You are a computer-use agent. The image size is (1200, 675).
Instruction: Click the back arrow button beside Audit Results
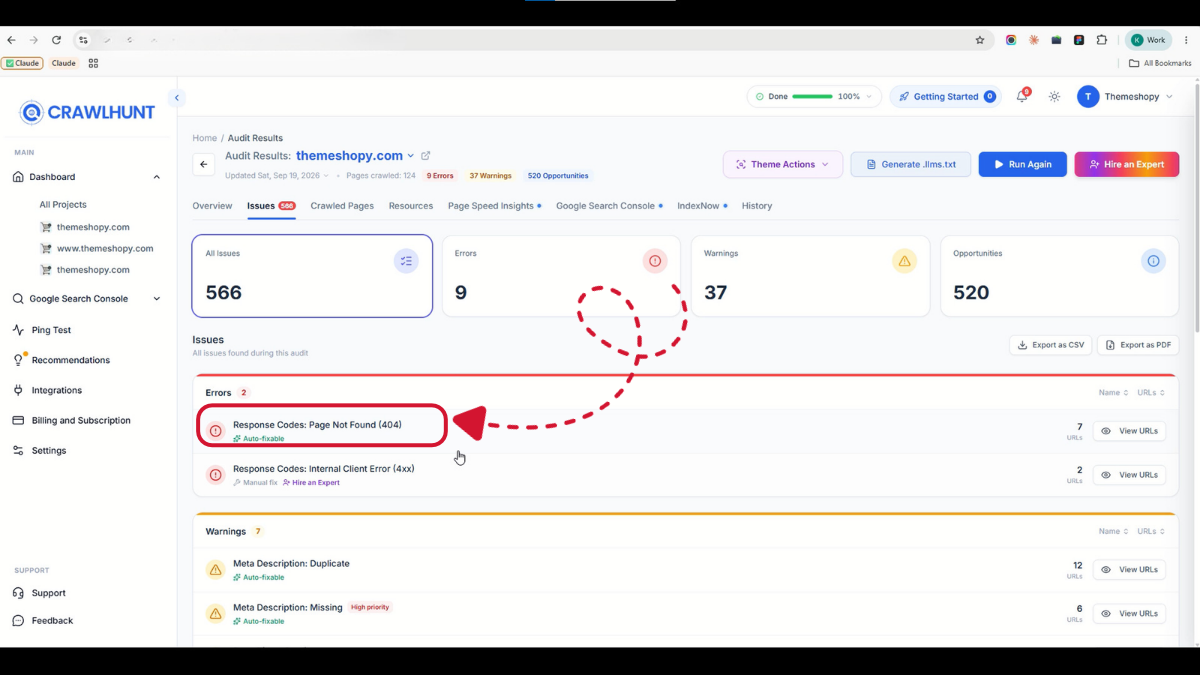tap(204, 164)
